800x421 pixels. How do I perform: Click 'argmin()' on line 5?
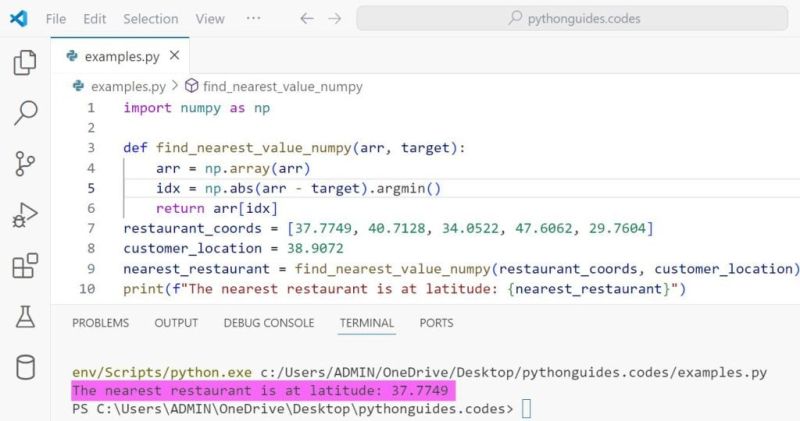pos(409,188)
